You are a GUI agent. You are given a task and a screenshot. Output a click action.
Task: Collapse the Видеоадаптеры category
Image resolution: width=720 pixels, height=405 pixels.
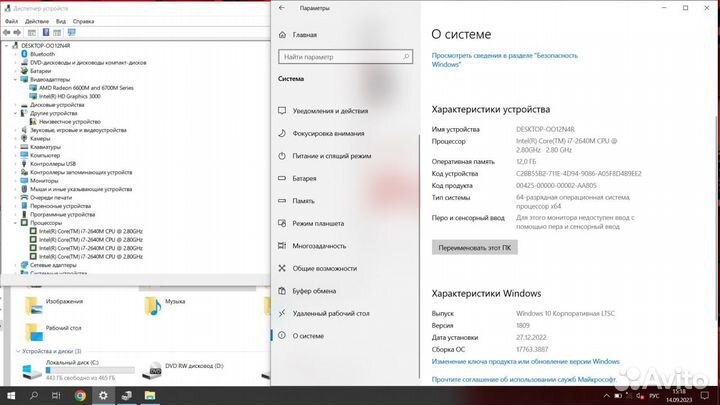(16, 79)
